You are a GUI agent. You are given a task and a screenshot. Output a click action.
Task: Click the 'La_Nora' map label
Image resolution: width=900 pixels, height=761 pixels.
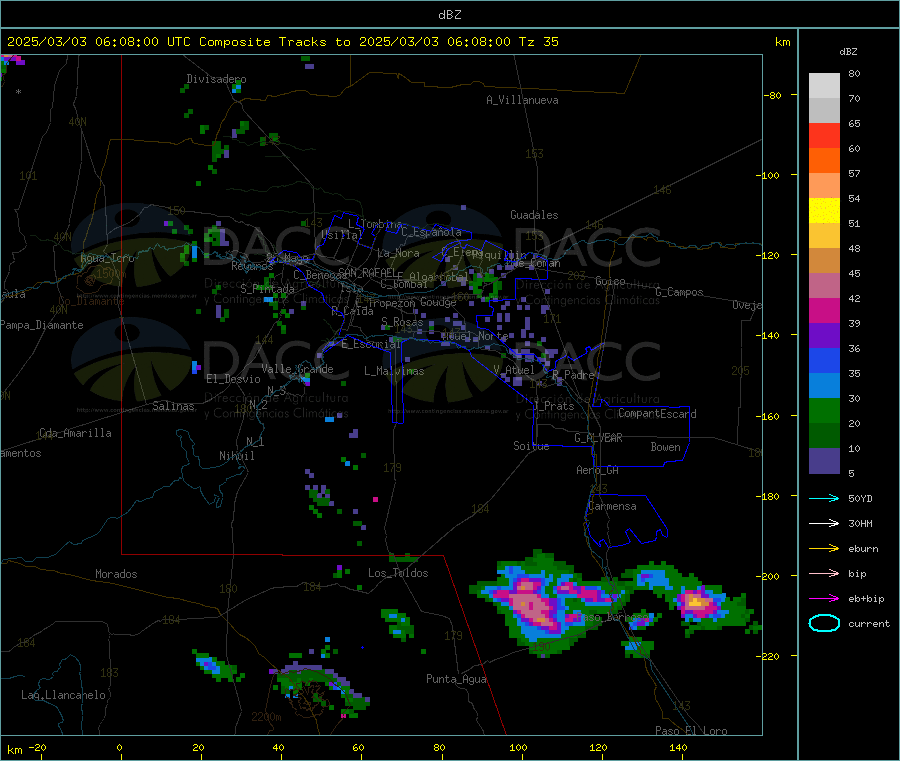coord(398,253)
